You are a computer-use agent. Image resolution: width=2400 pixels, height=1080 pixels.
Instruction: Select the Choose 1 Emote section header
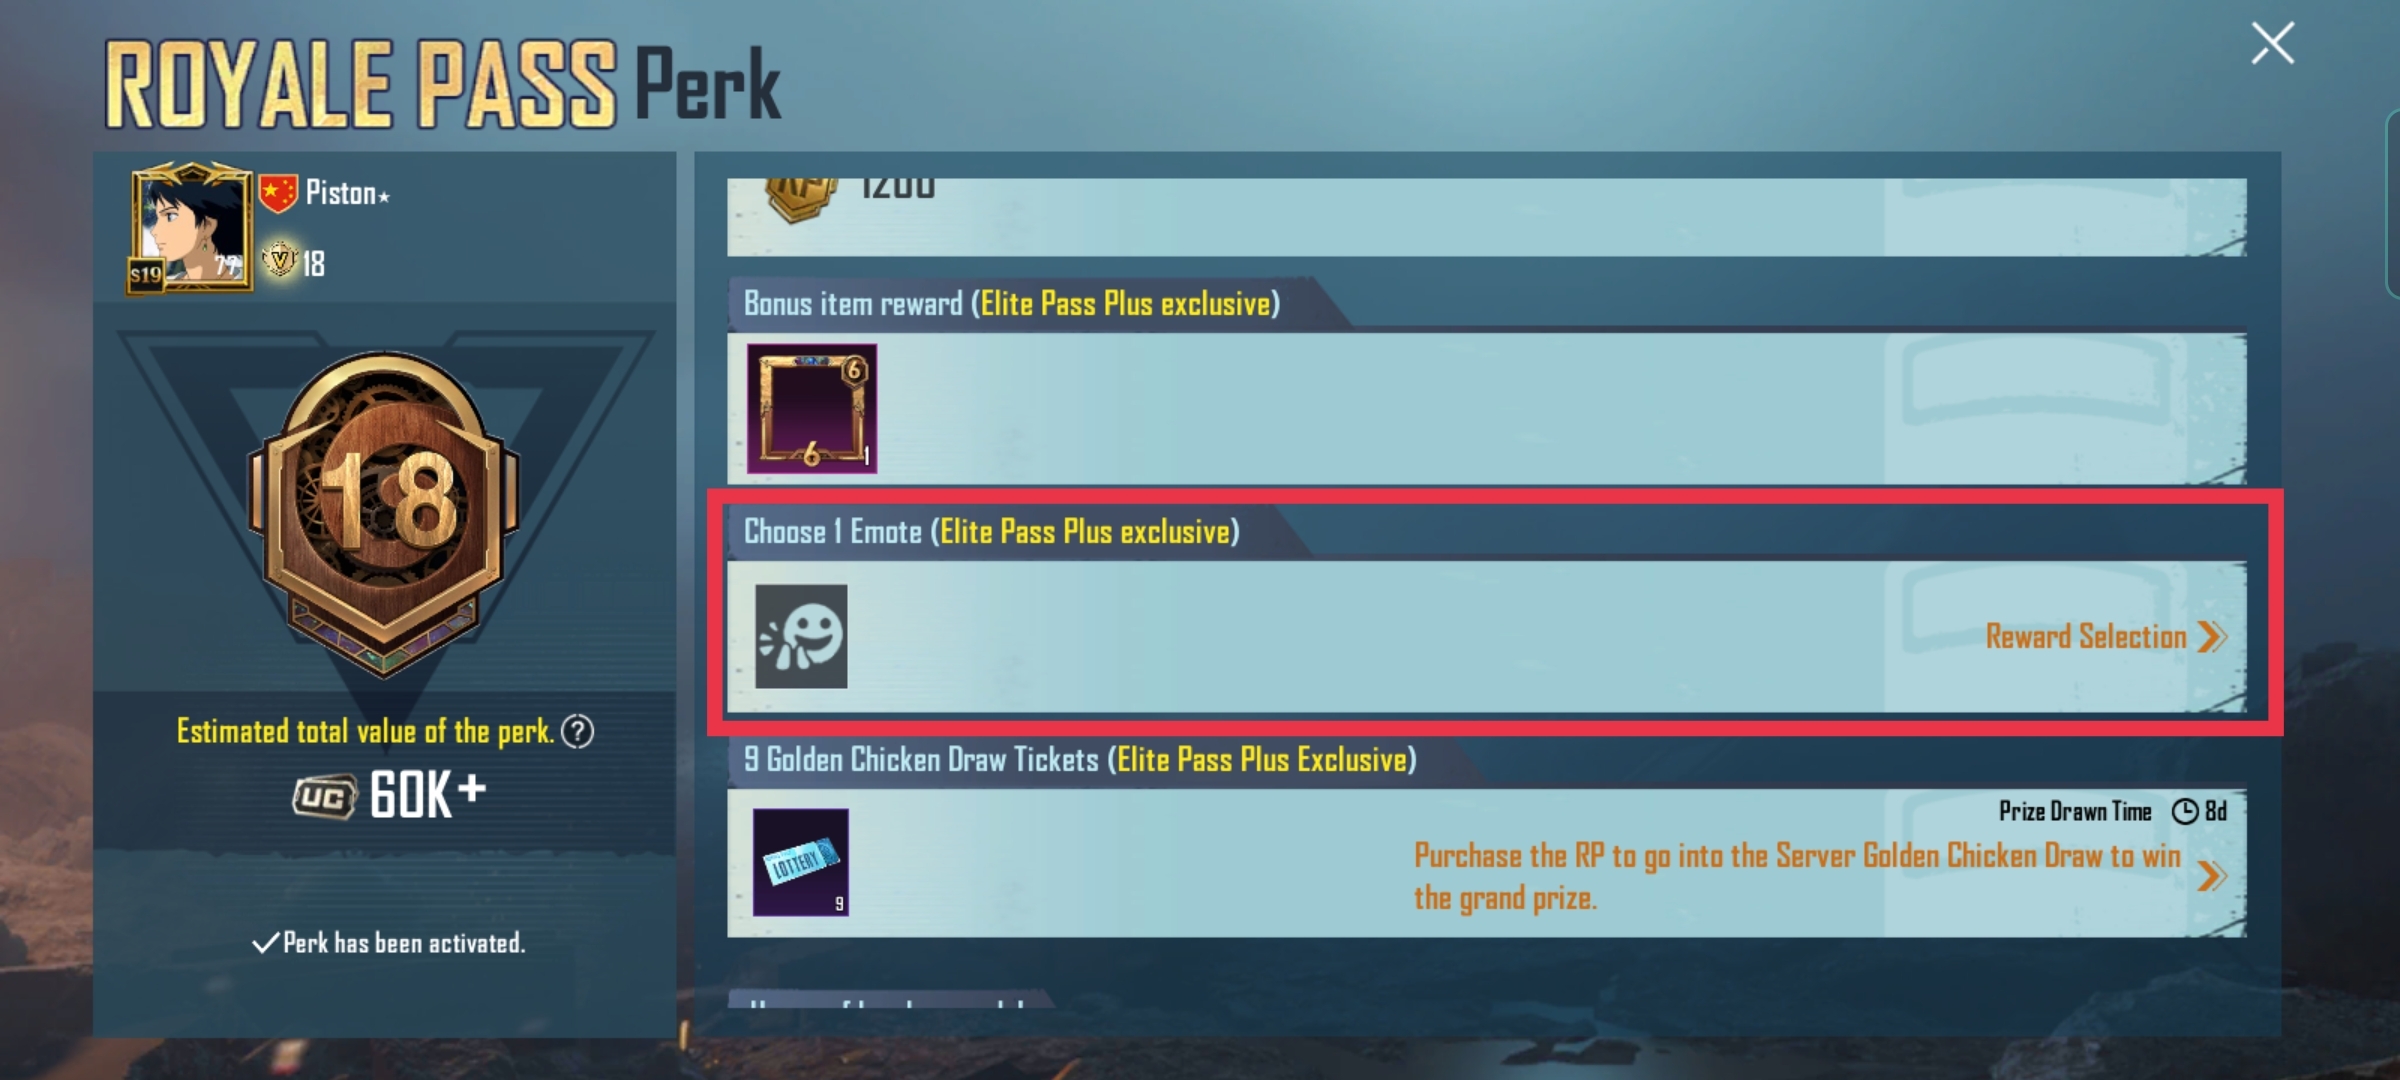pyautogui.click(x=991, y=531)
